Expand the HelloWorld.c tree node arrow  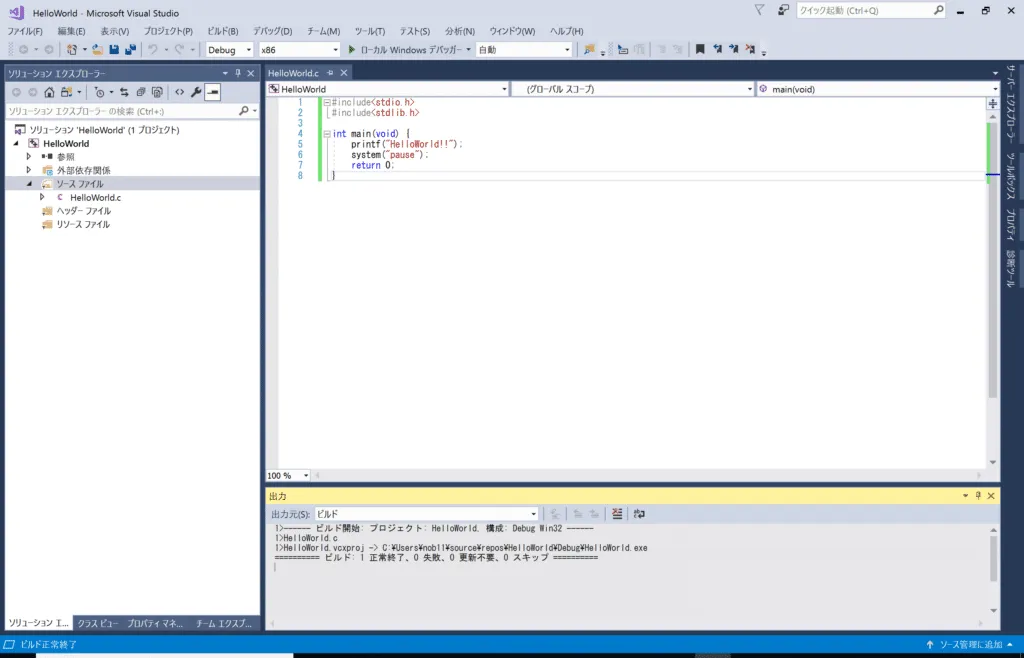pos(42,197)
